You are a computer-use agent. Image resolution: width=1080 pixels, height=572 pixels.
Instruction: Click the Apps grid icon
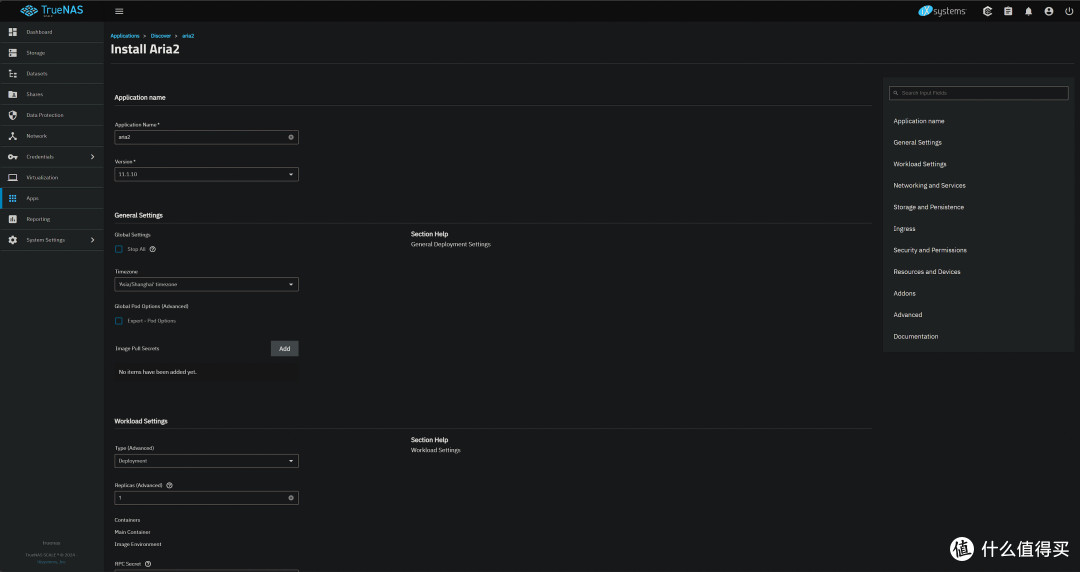point(12,198)
